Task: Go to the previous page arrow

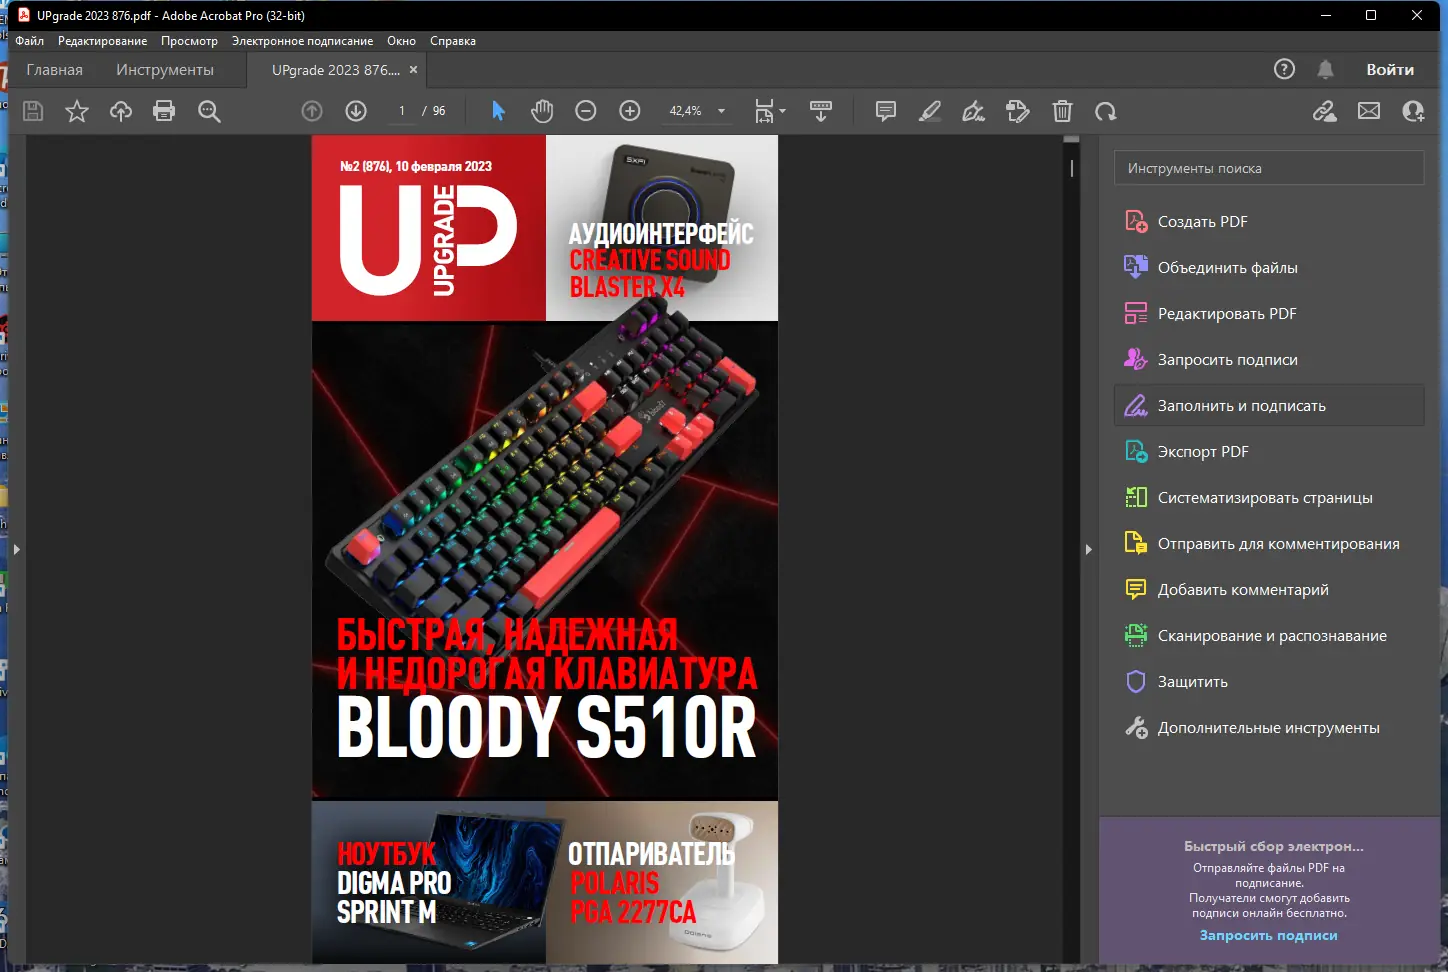Action: click(x=312, y=111)
